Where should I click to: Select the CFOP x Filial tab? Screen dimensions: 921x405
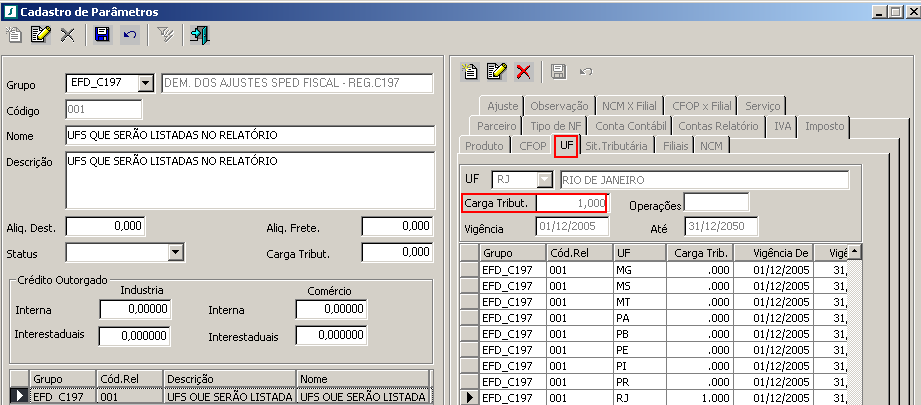pyautogui.click(x=701, y=105)
